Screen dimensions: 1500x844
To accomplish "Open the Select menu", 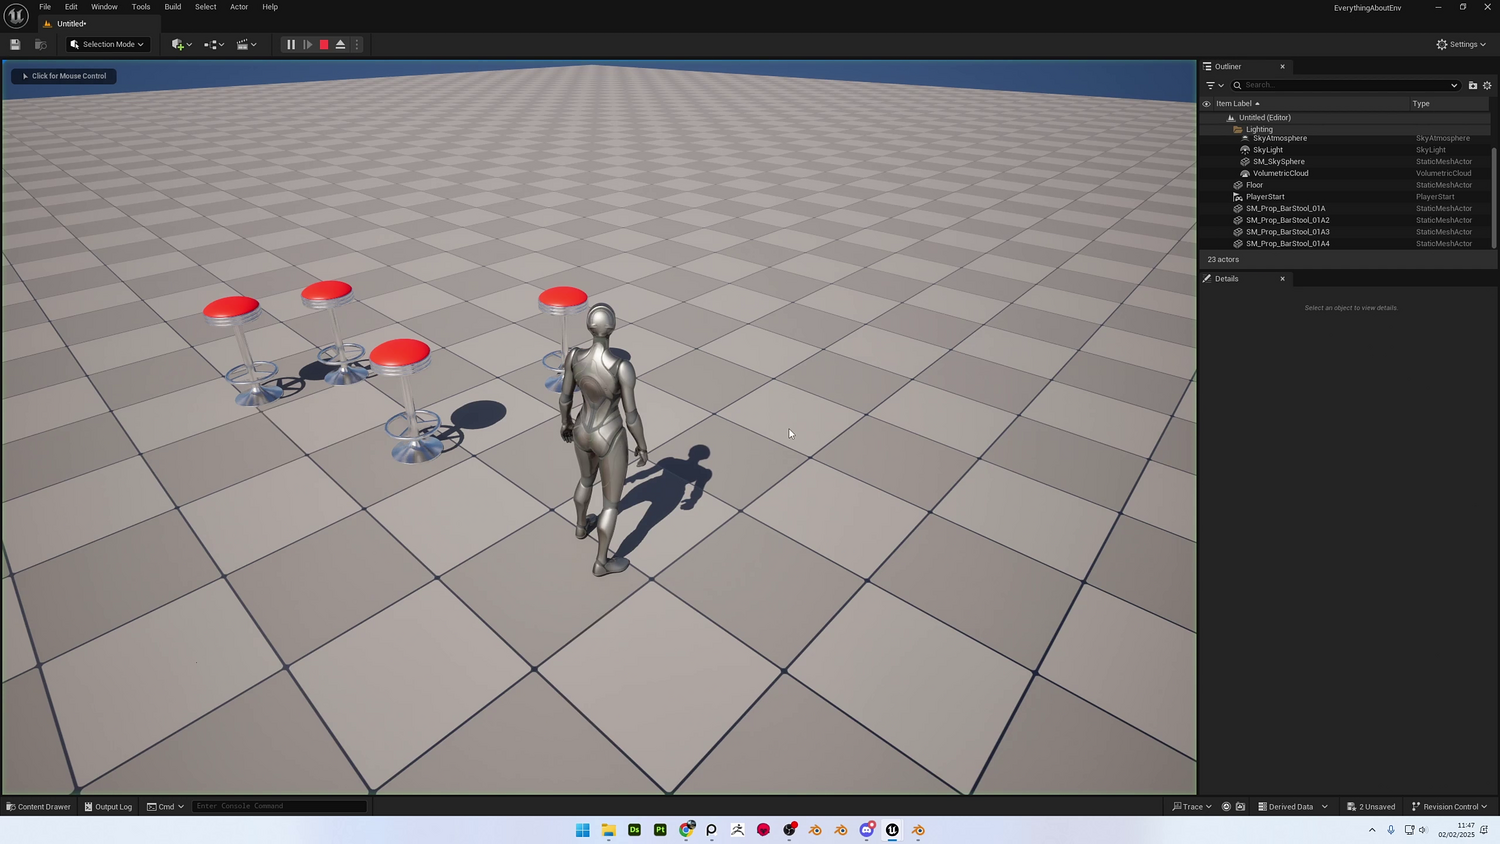I will (x=206, y=7).
